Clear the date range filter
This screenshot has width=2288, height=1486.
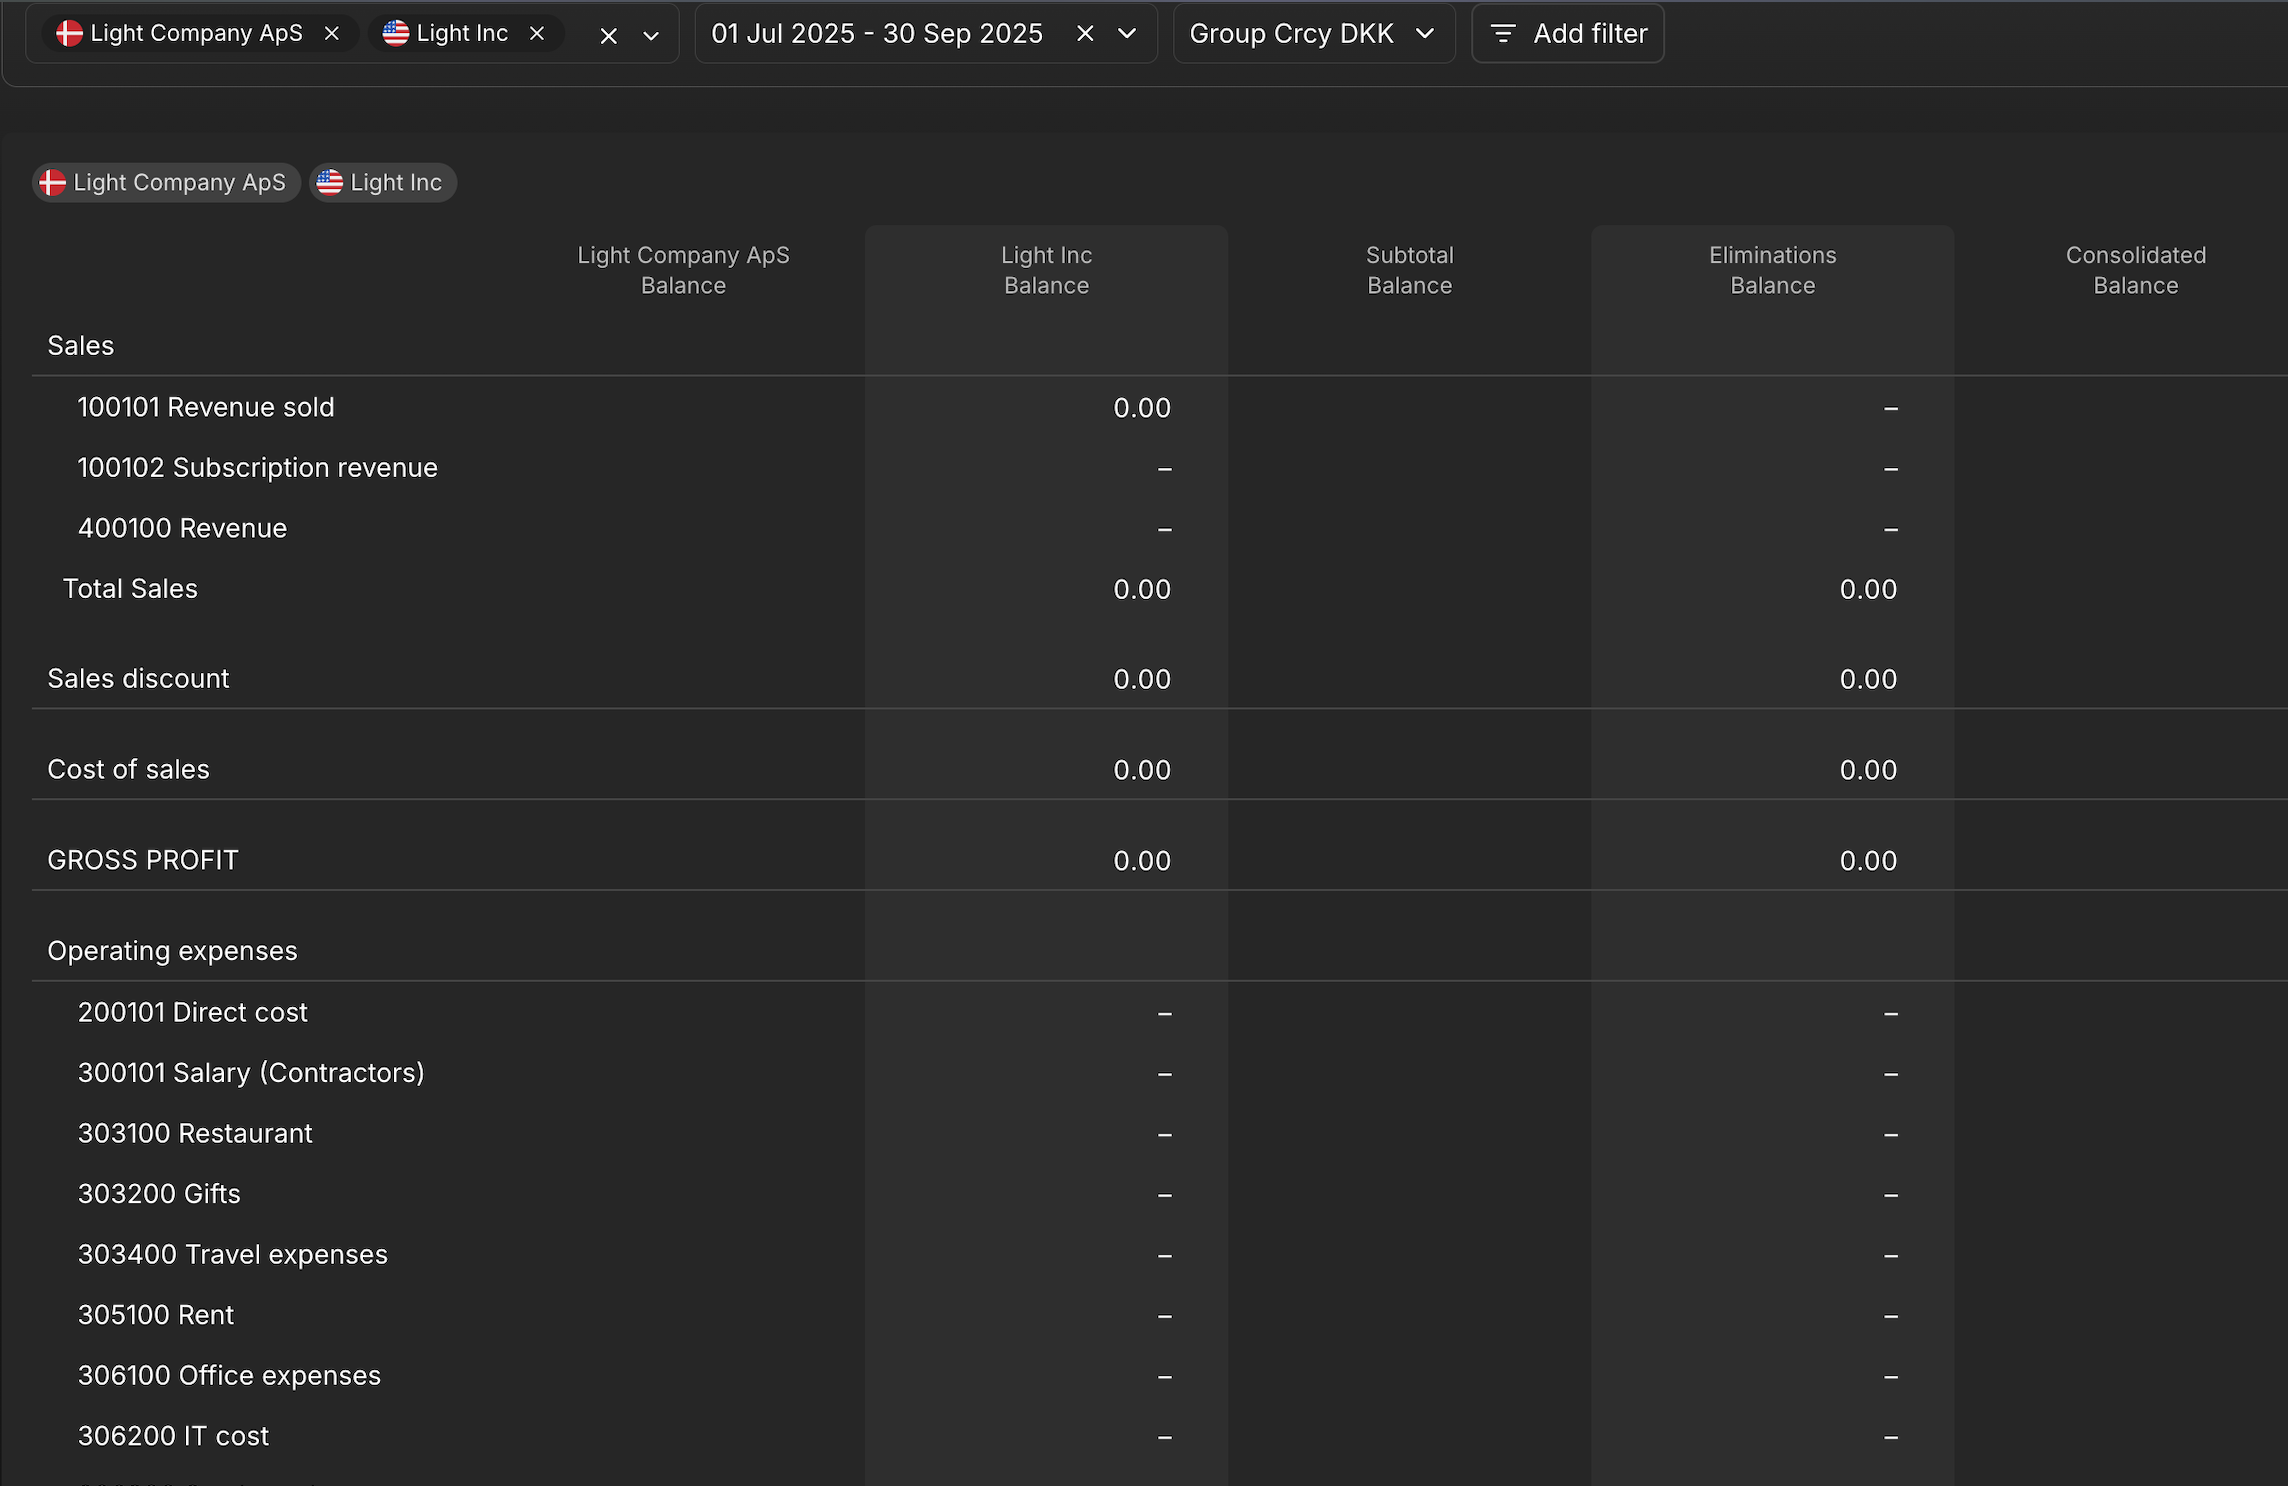pos(1085,34)
